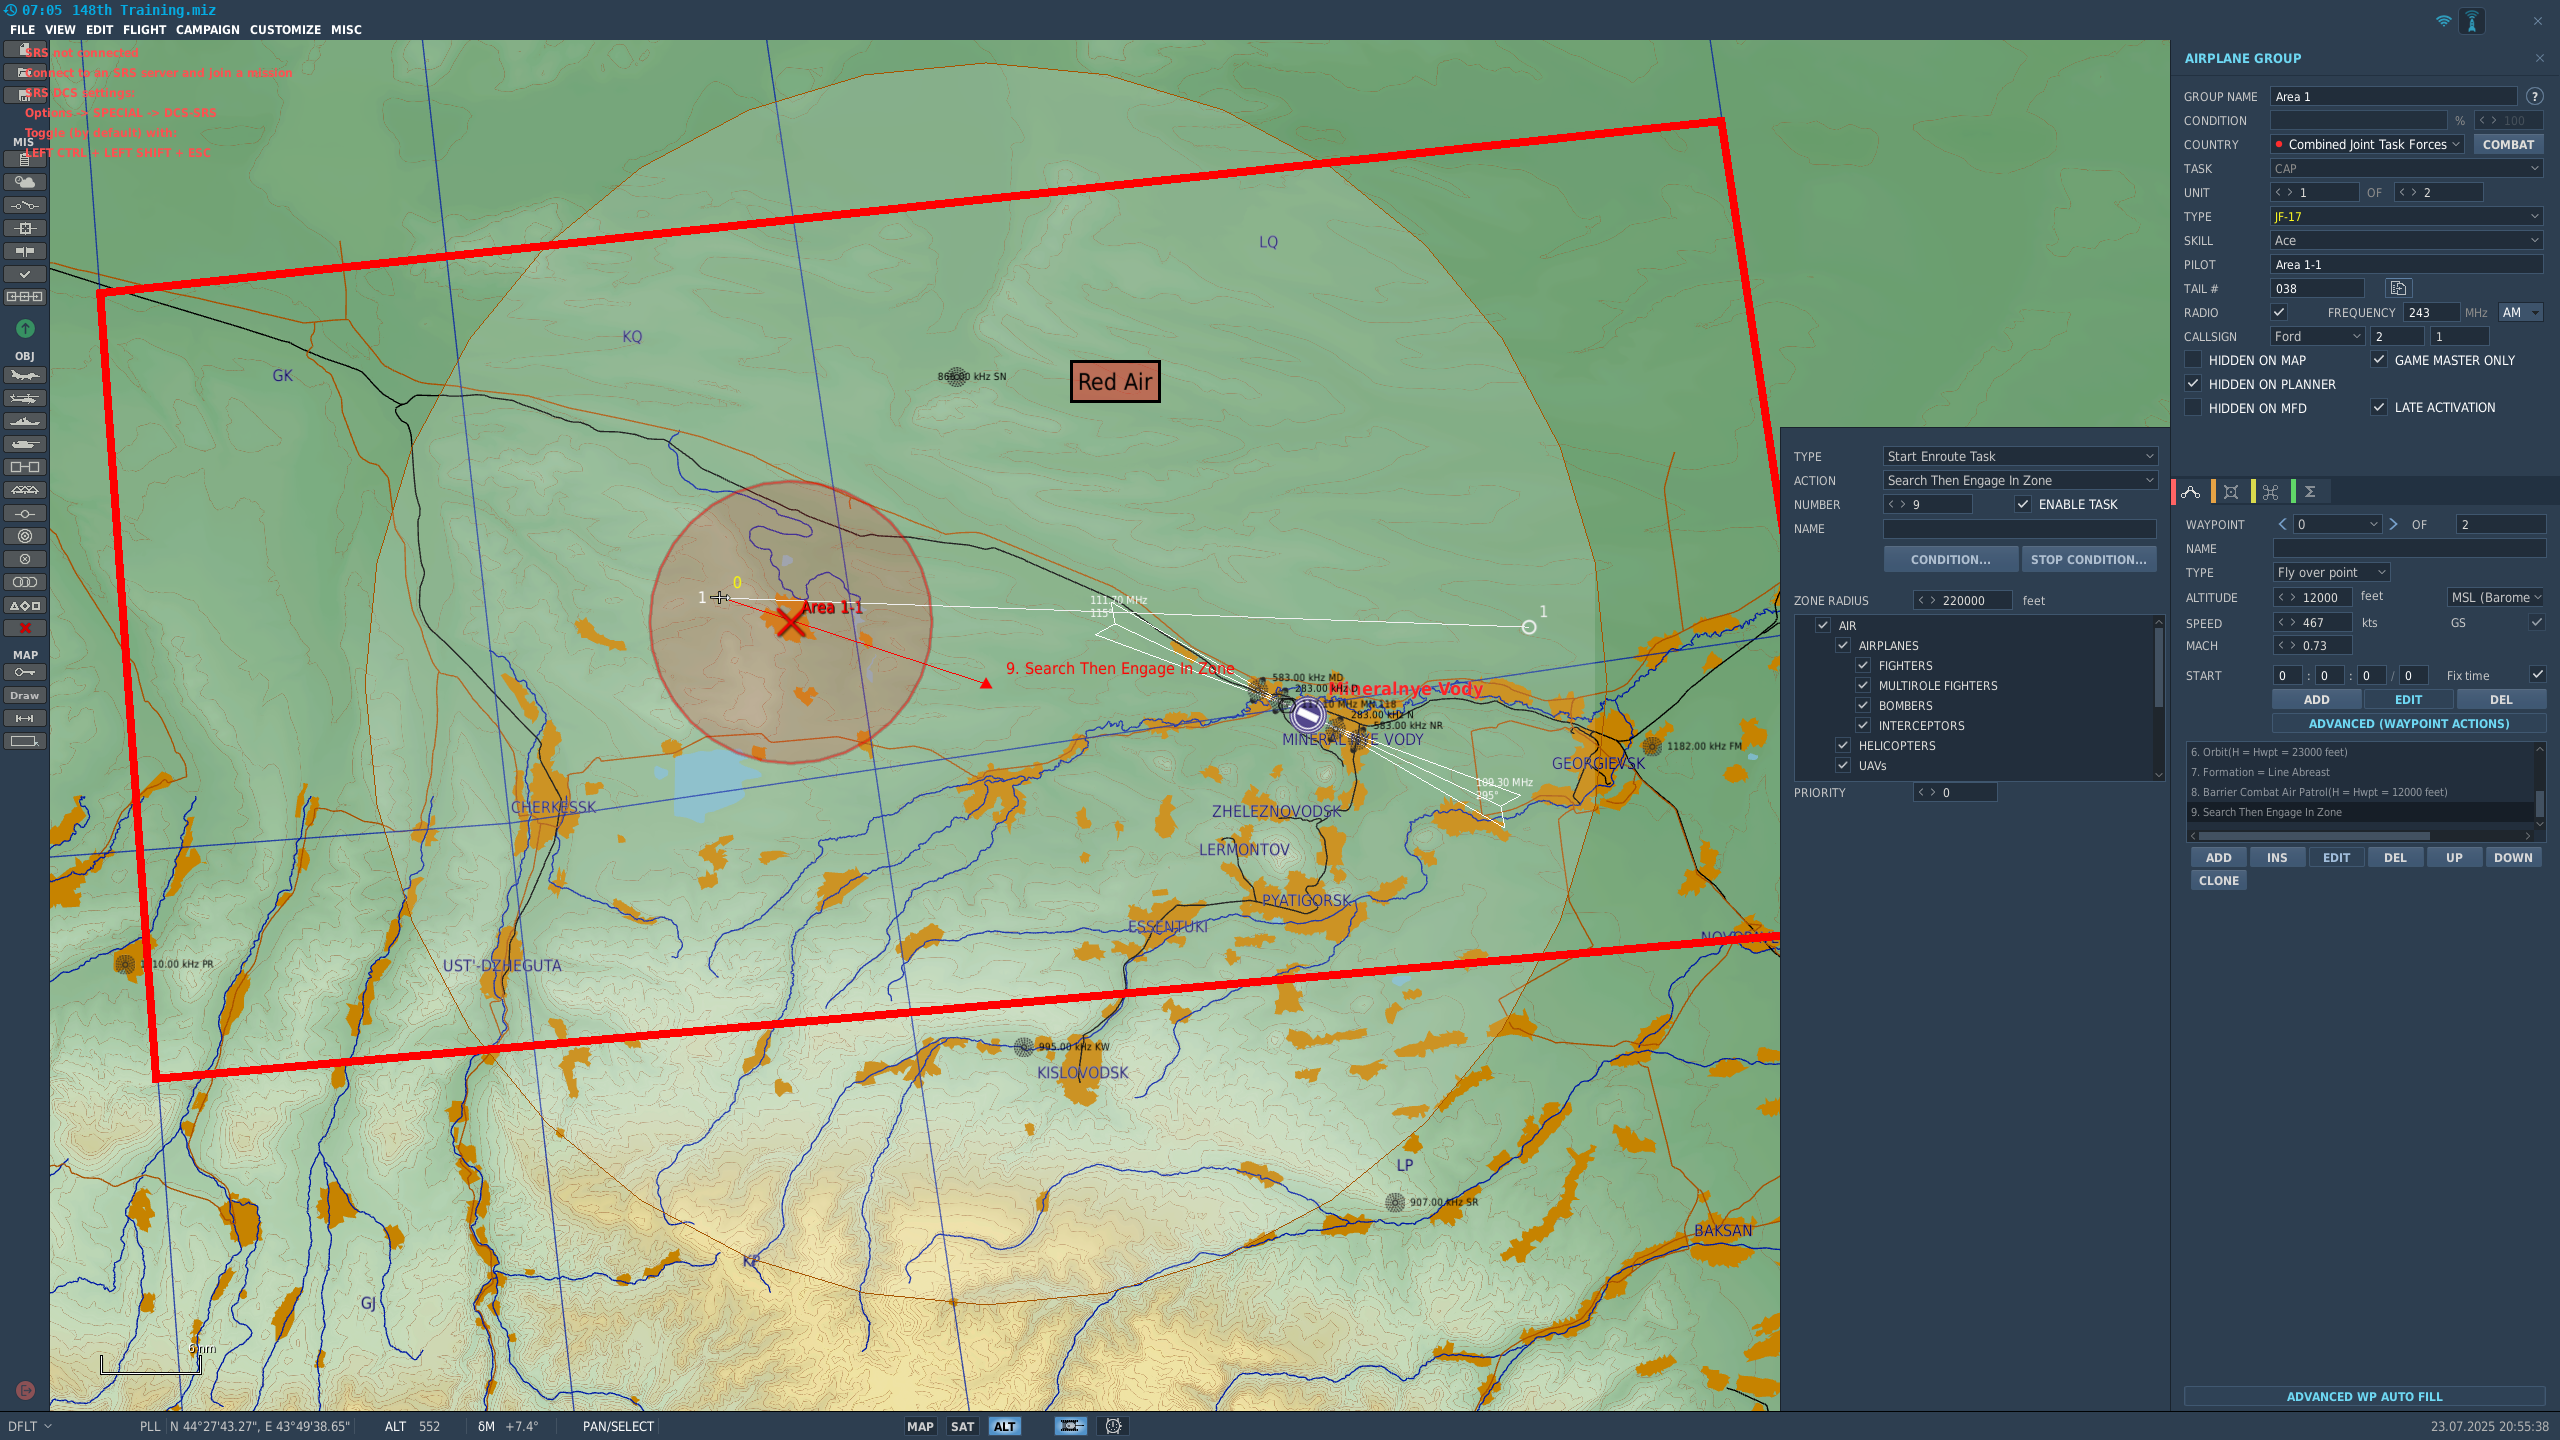Click the STOP CONDITION... button
Screen dimensions: 2560x1440
tap(2088, 560)
